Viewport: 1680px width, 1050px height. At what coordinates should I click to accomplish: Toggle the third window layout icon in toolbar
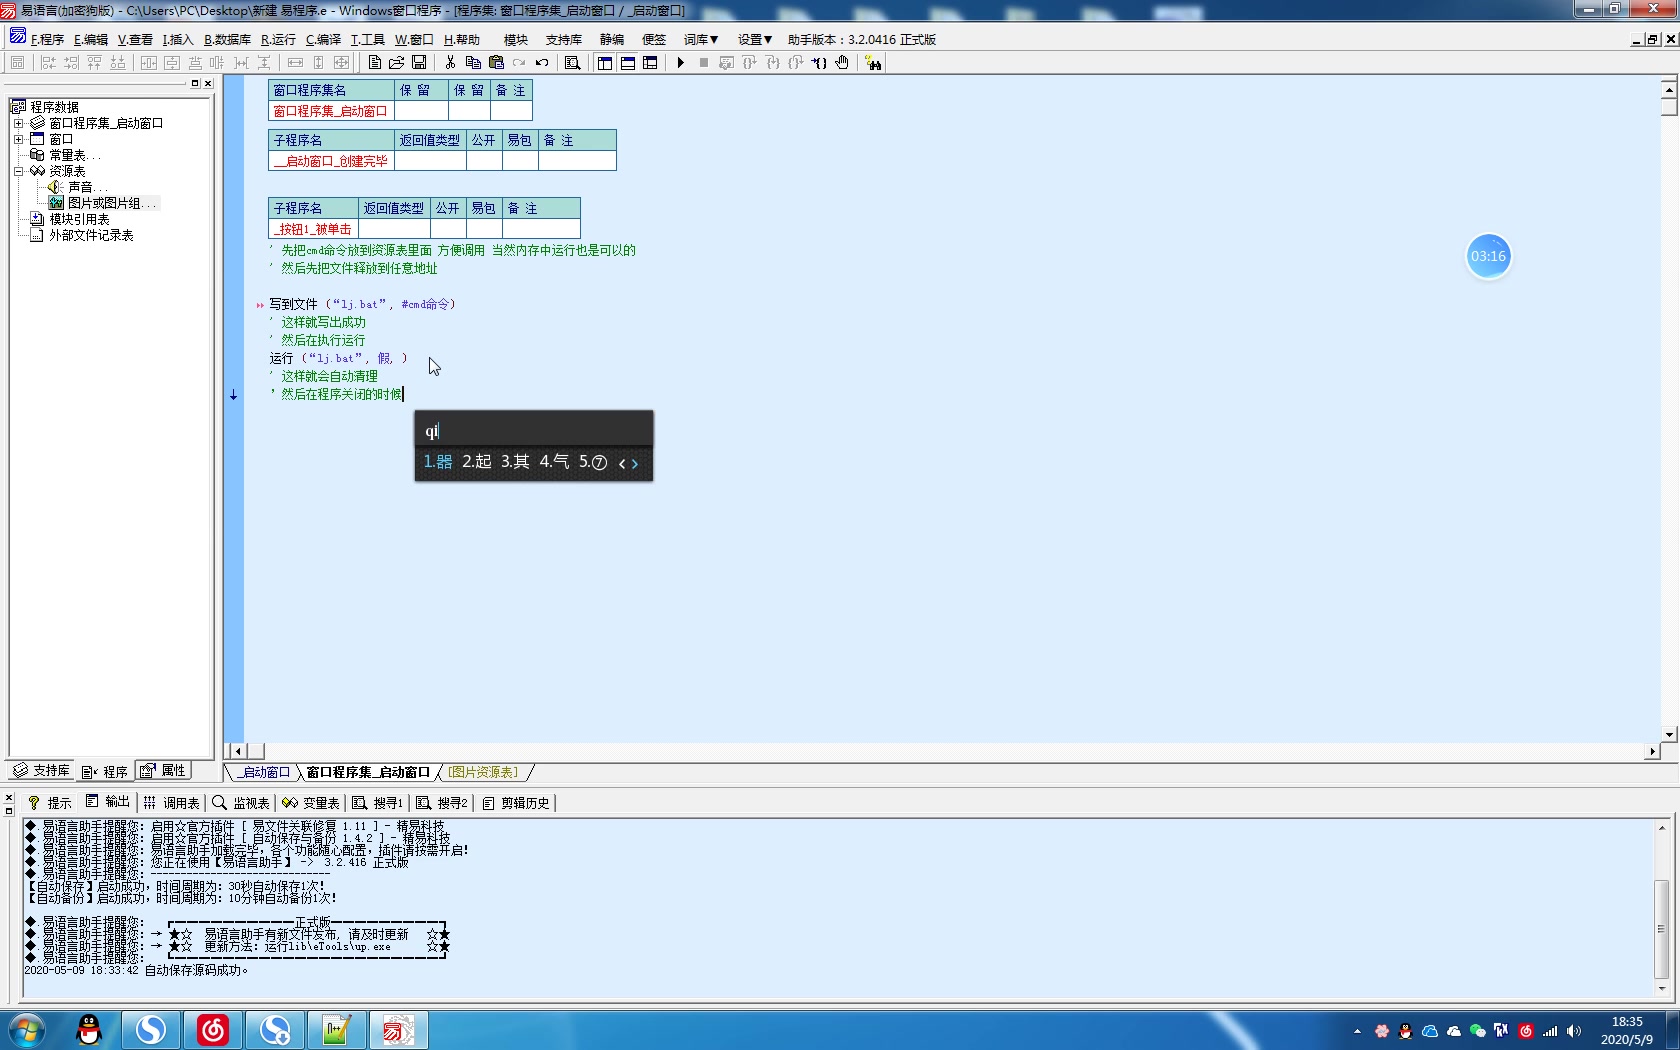[650, 62]
